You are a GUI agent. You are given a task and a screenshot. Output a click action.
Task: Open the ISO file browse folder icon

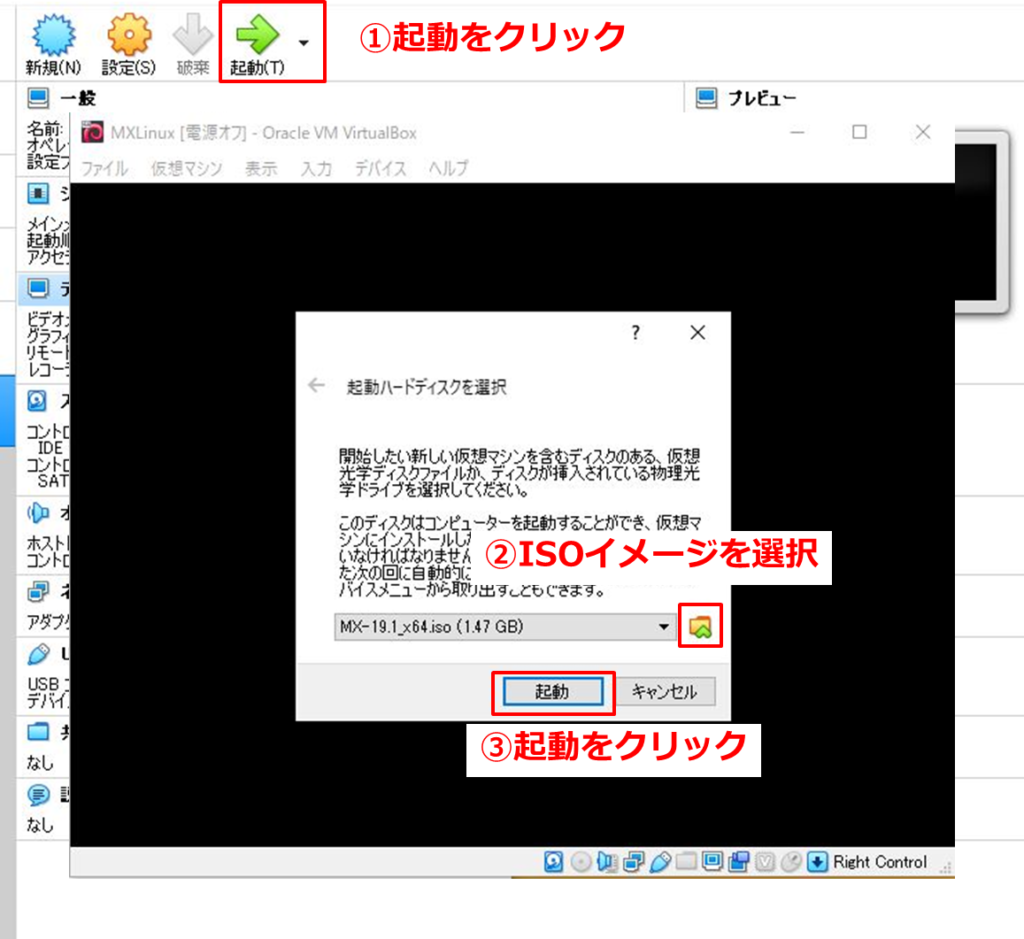tap(697, 627)
